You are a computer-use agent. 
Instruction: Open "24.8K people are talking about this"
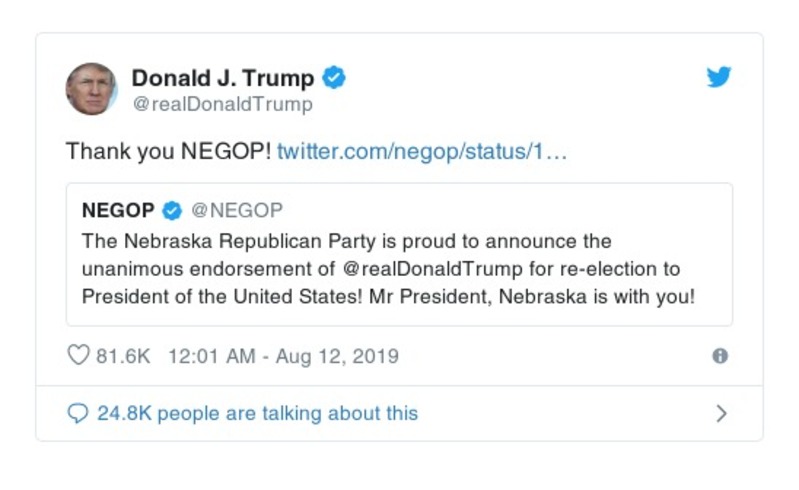click(x=257, y=413)
